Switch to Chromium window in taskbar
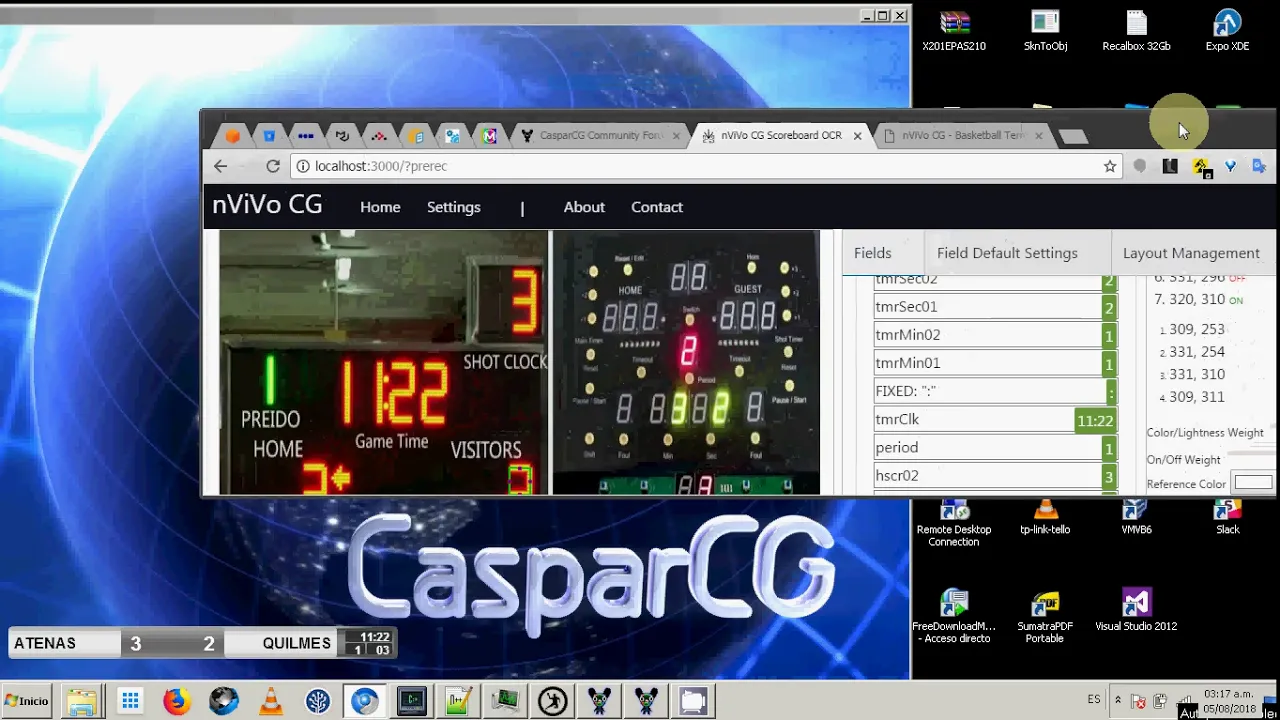The image size is (1280, 720). tap(365, 701)
